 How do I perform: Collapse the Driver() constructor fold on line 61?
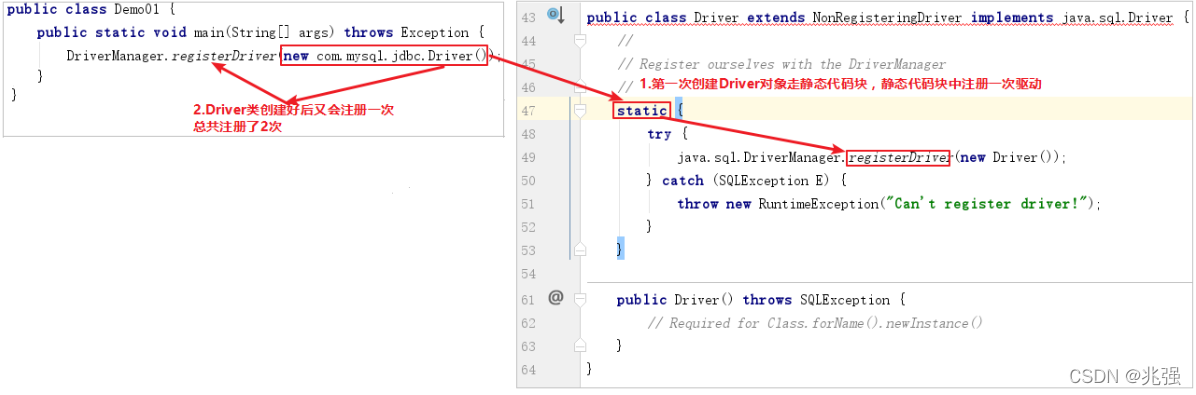click(580, 299)
